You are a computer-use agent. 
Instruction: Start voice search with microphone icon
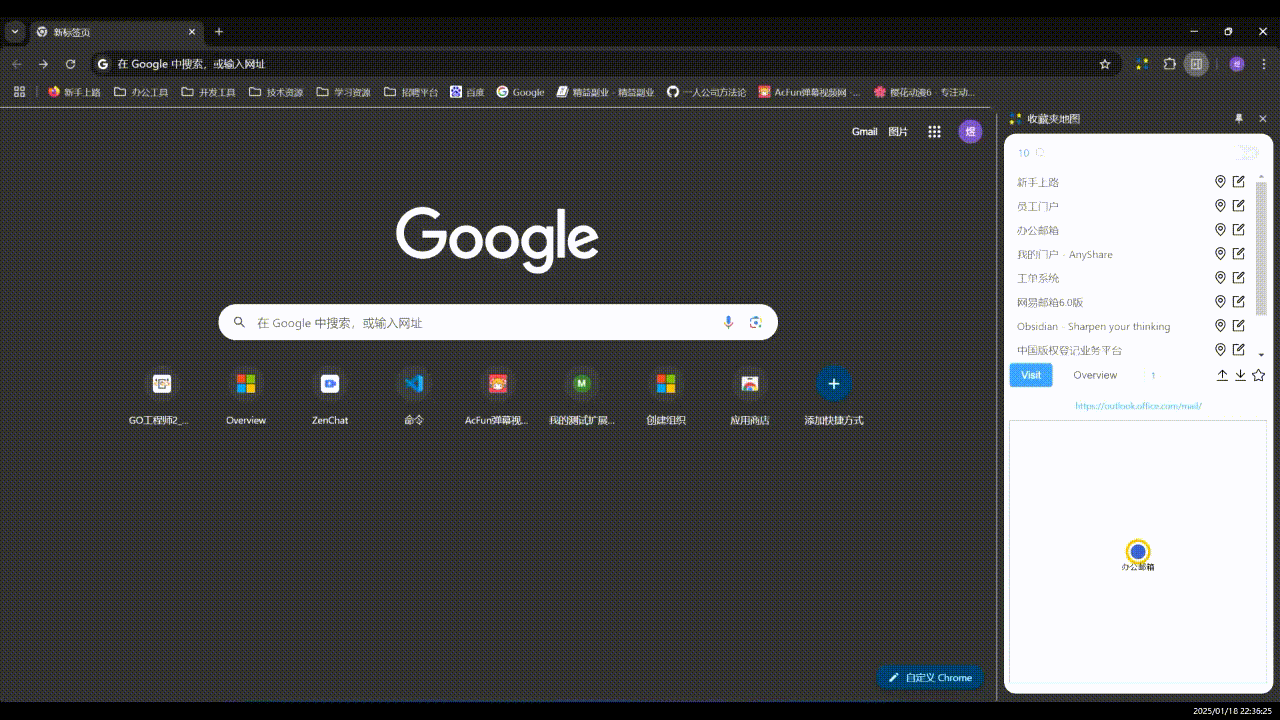click(x=728, y=322)
